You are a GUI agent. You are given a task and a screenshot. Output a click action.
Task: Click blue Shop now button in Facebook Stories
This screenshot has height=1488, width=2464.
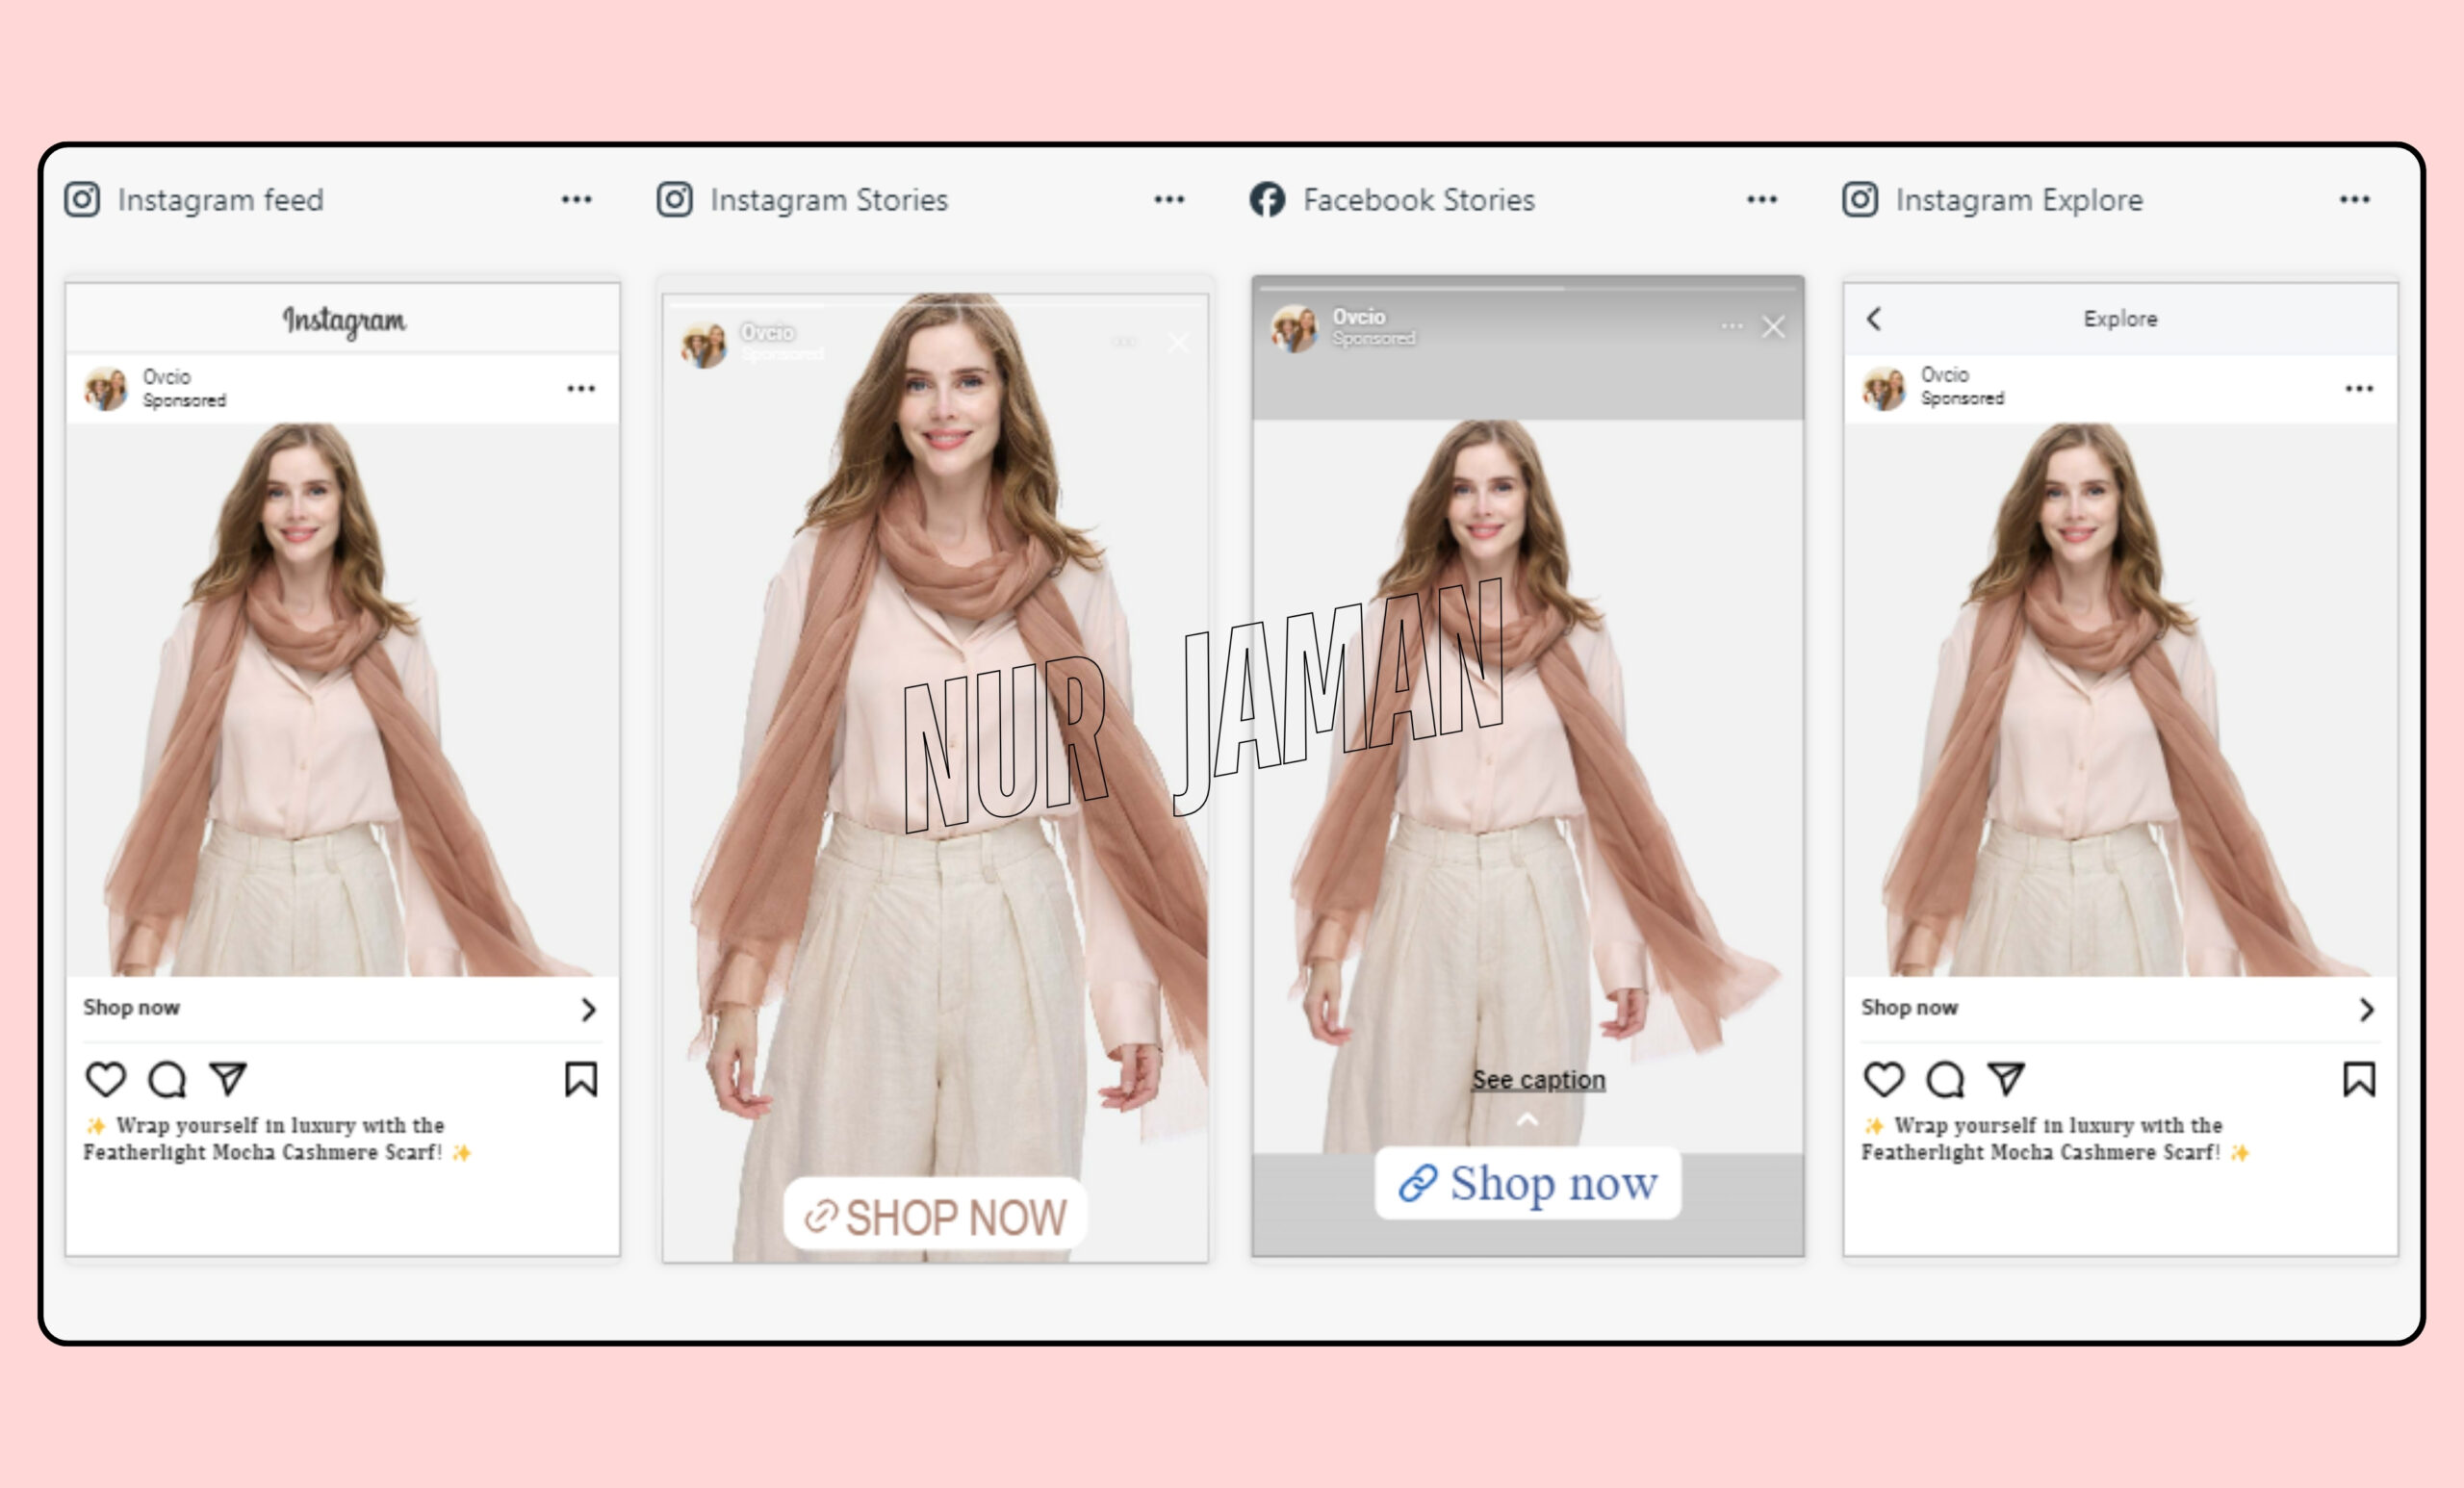(x=1528, y=1183)
